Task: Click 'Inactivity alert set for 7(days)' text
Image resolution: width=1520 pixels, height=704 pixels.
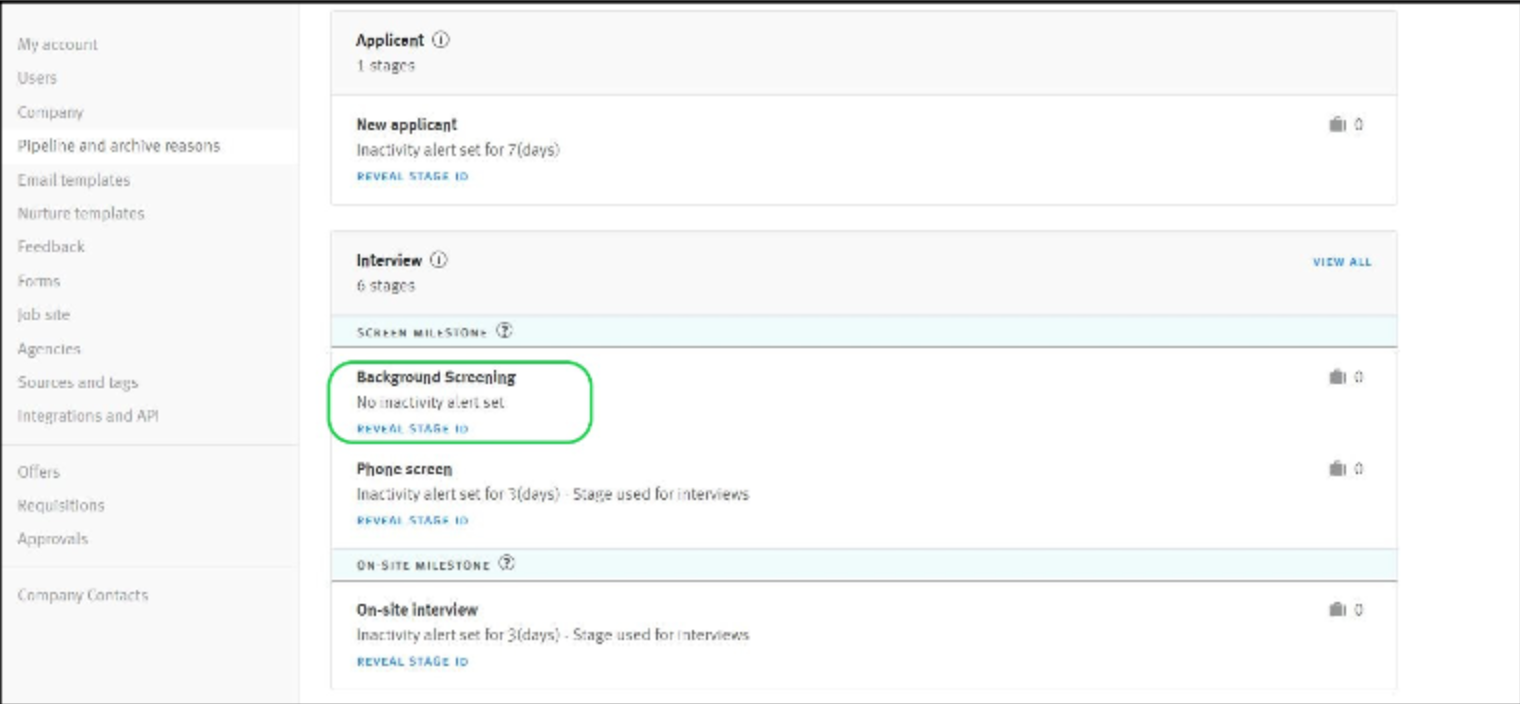Action: click(x=458, y=150)
